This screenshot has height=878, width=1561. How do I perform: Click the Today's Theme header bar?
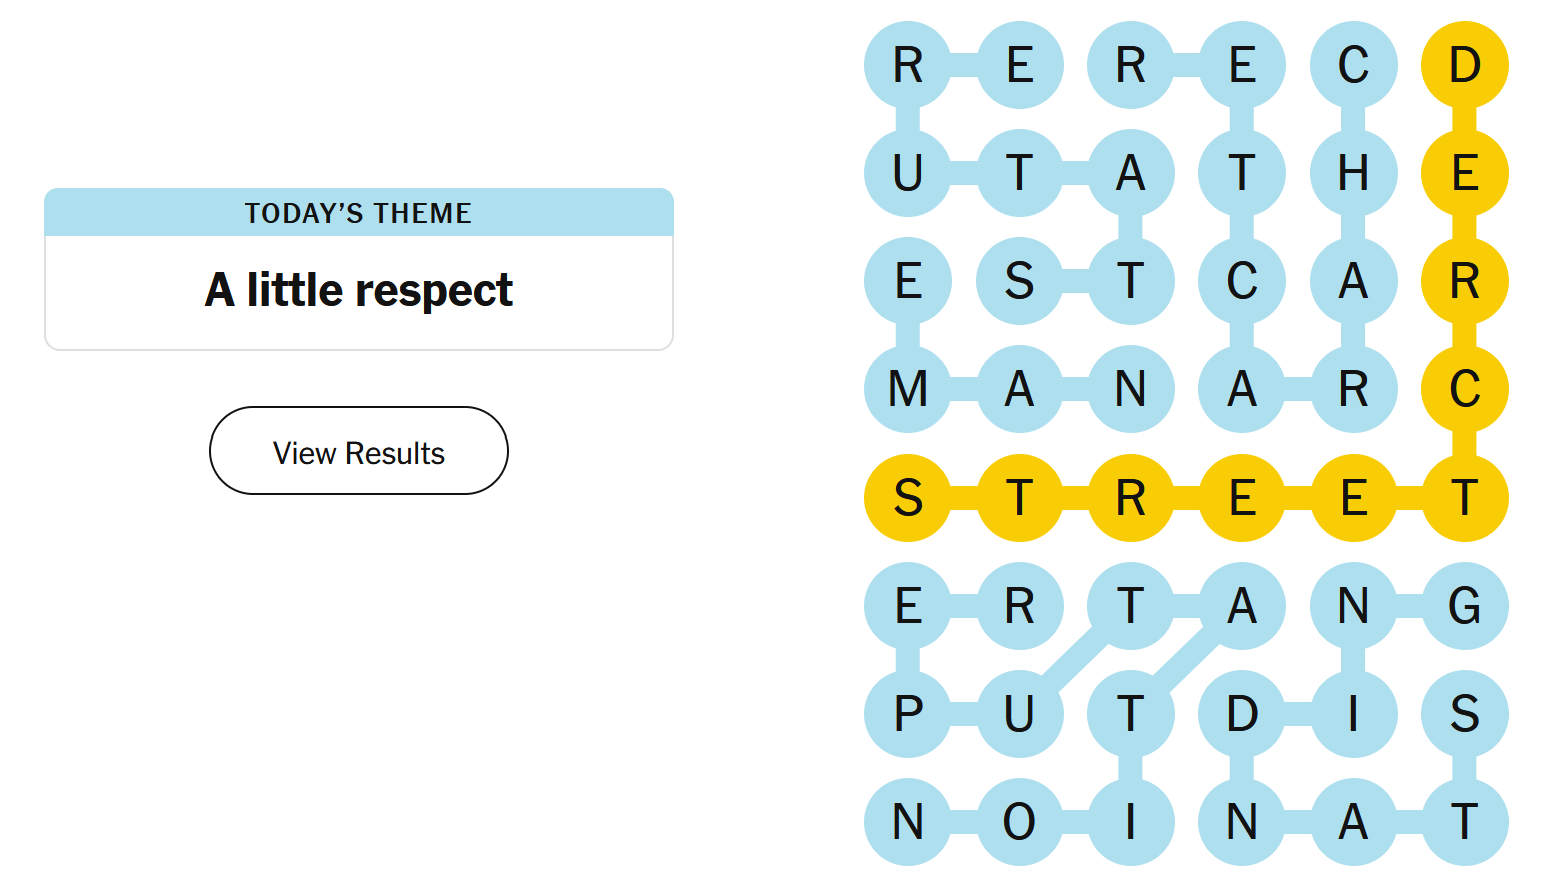click(x=358, y=213)
